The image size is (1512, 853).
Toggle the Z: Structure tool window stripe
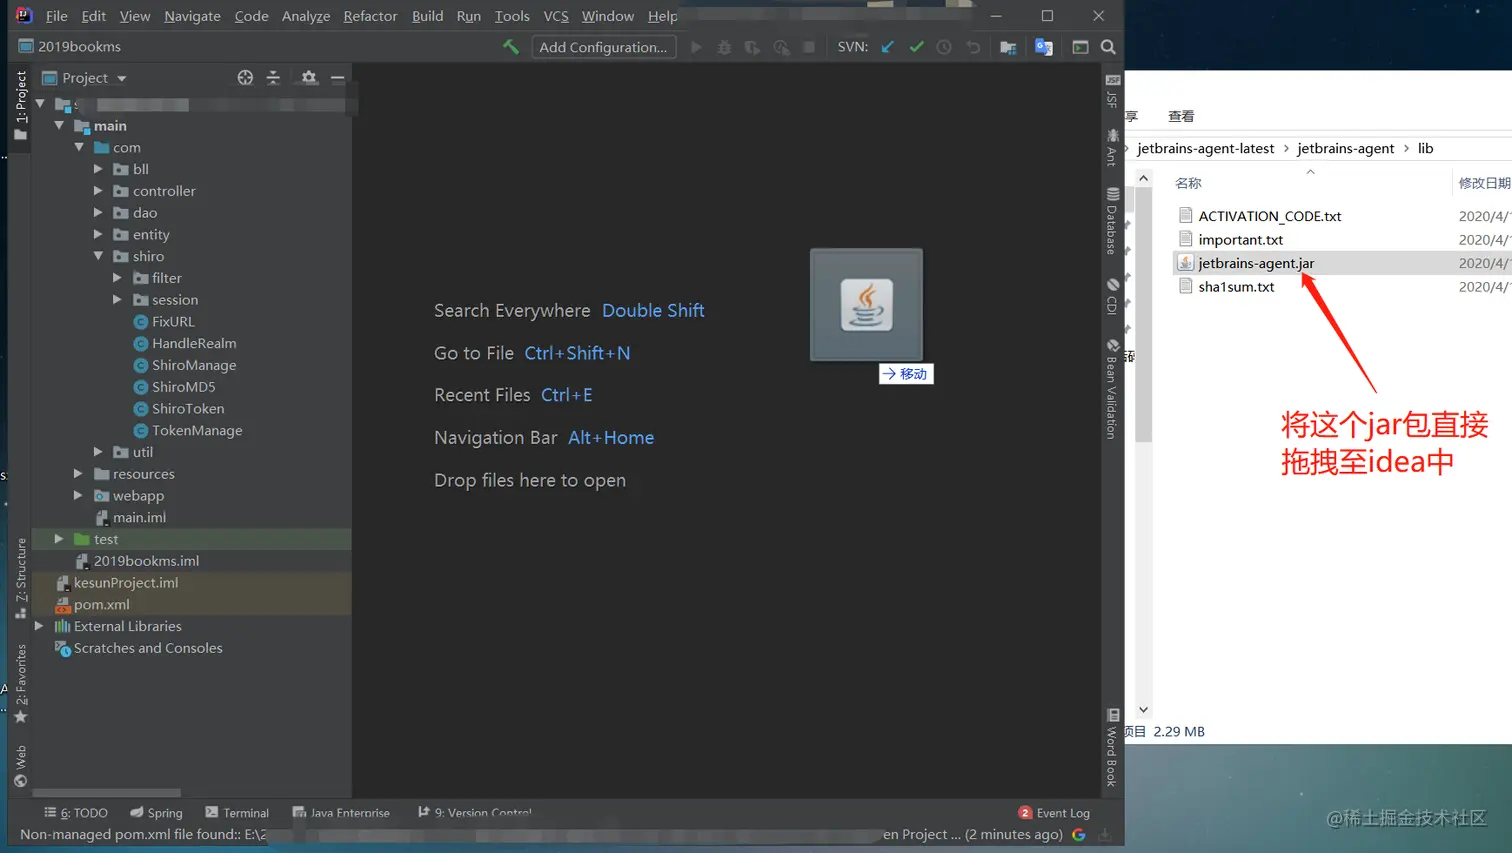coord(21,579)
